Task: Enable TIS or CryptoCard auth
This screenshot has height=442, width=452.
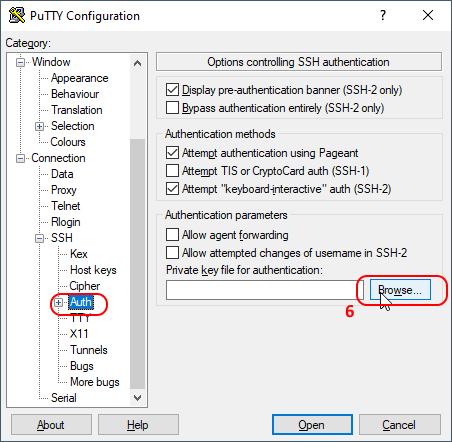Action: pos(172,171)
